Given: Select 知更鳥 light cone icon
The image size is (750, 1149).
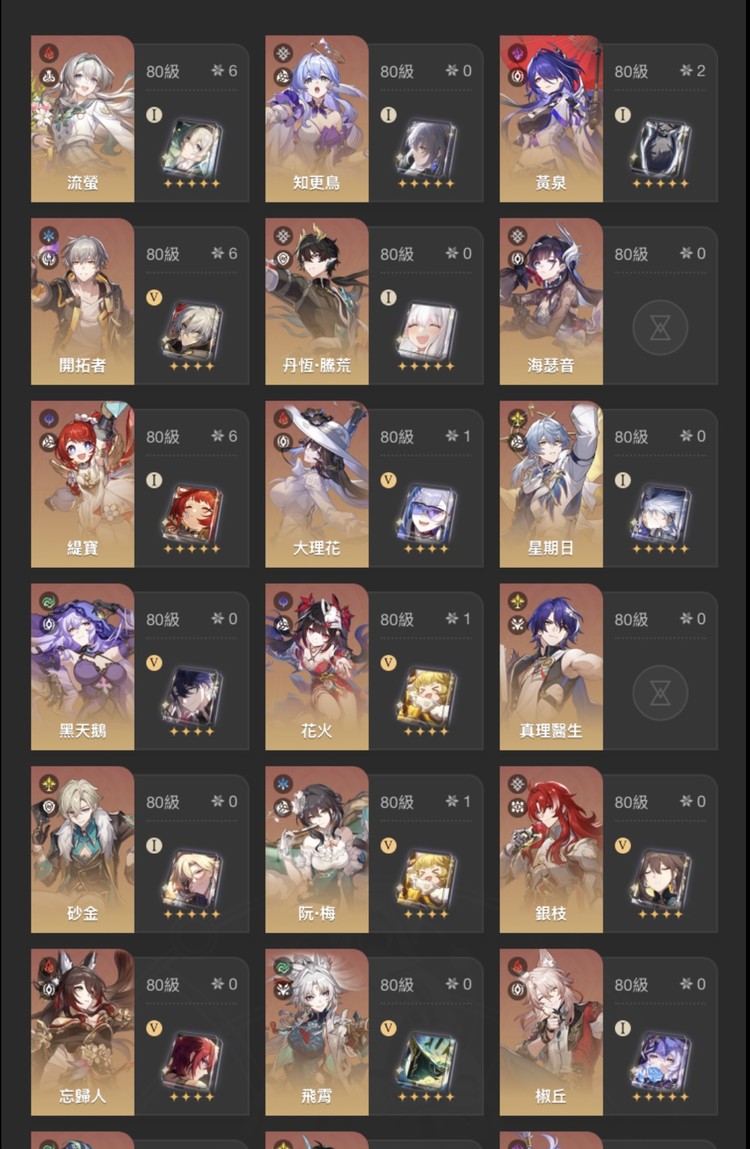Looking at the screenshot, I should point(426,149).
